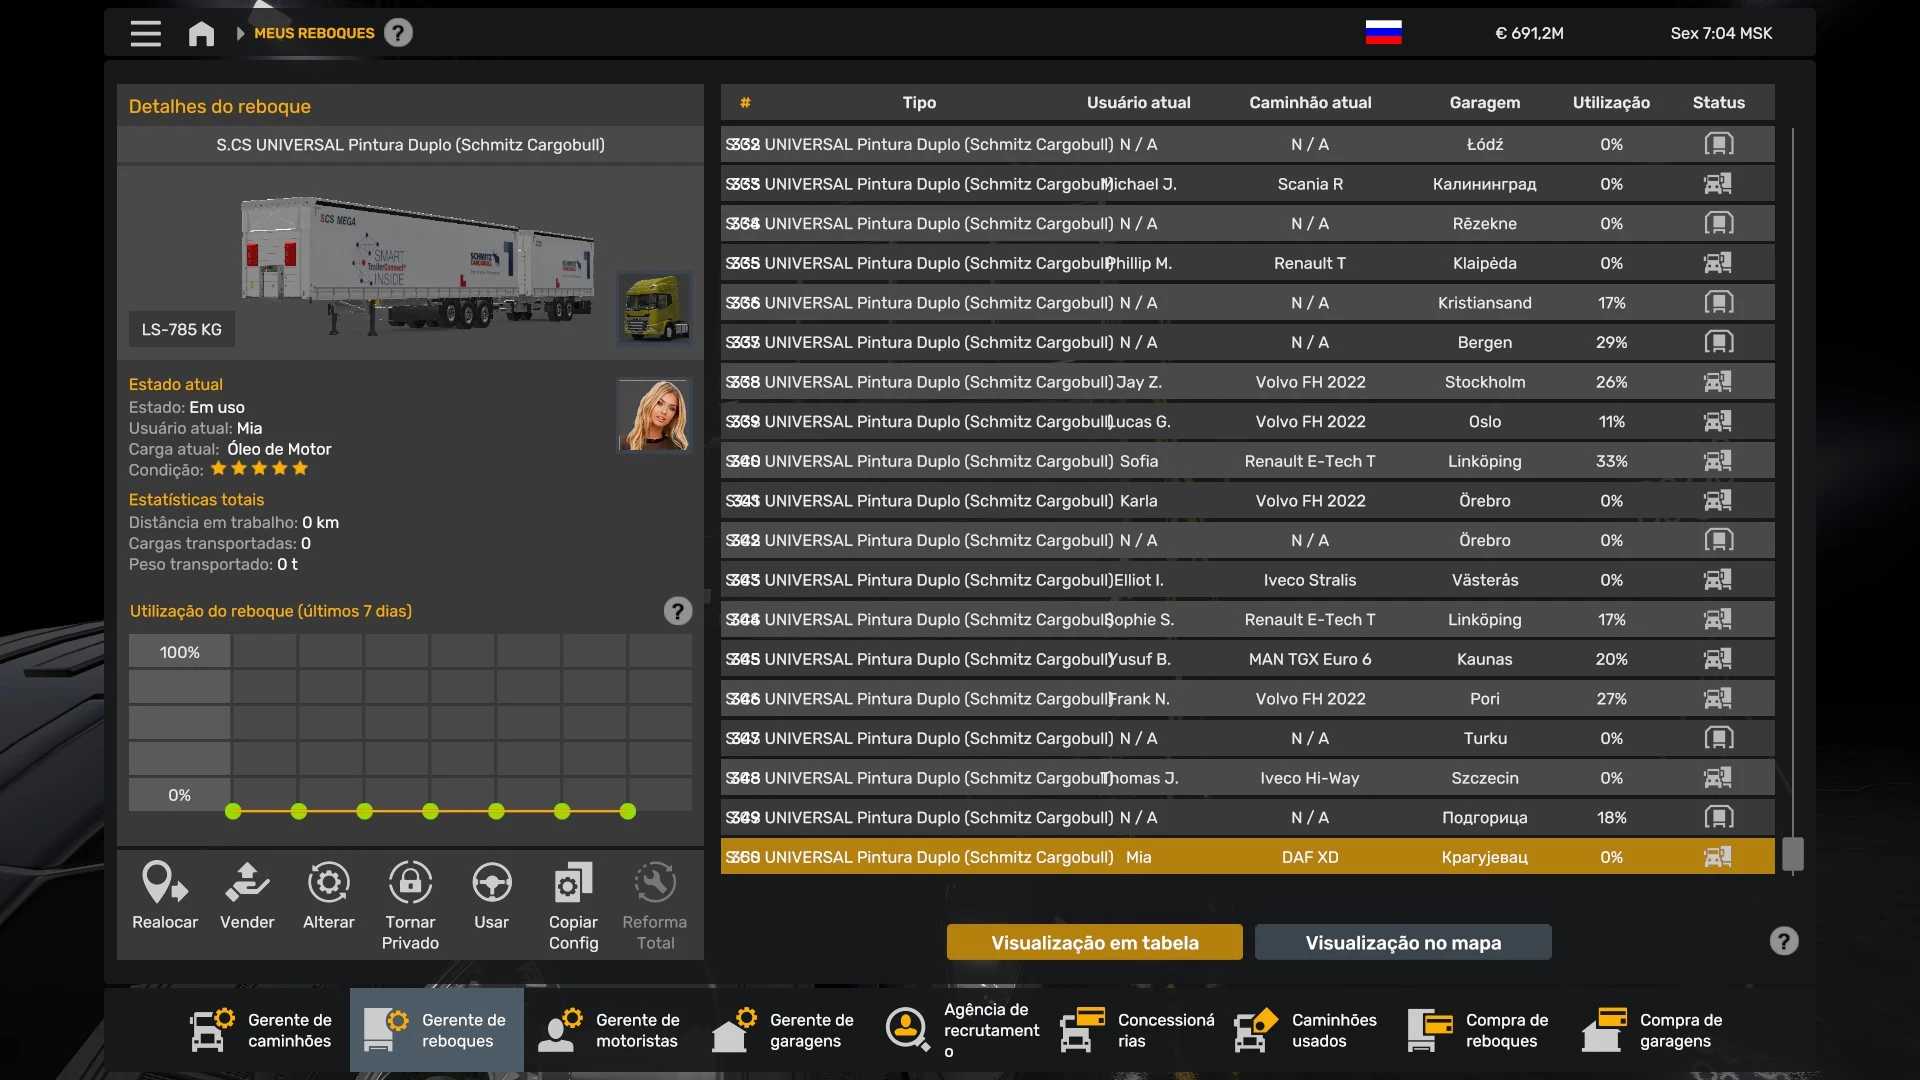Switch to Visualização no mapa
Screen dimensions: 1920x1080
coord(1402,942)
